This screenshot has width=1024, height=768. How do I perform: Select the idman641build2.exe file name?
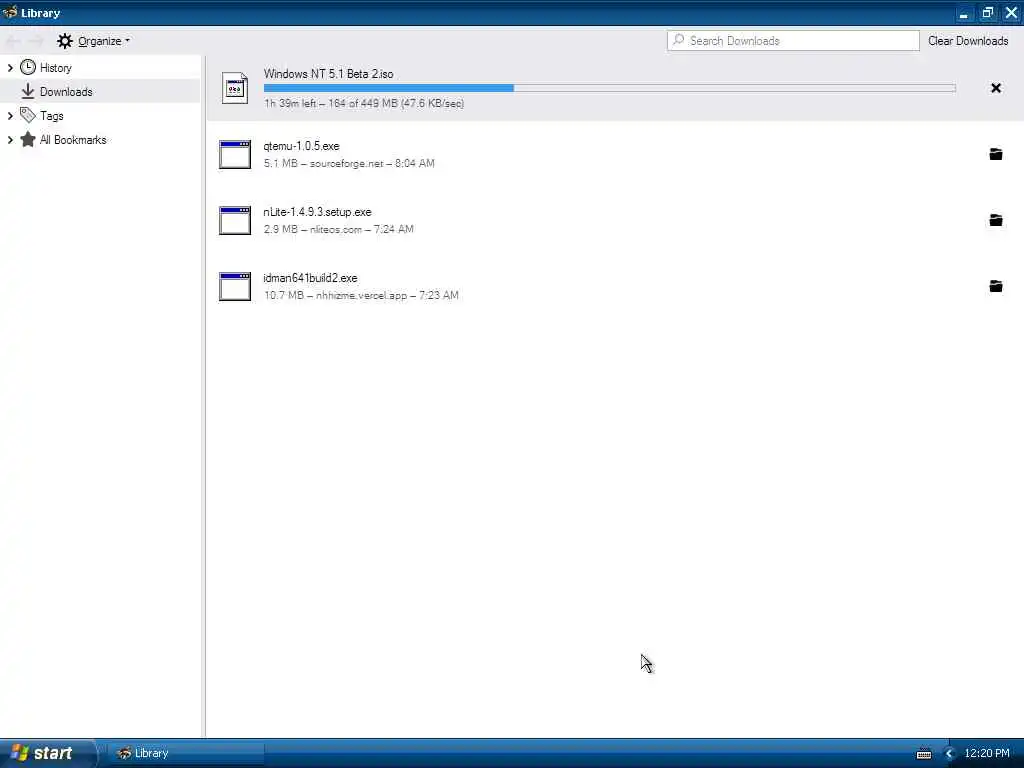coord(310,278)
